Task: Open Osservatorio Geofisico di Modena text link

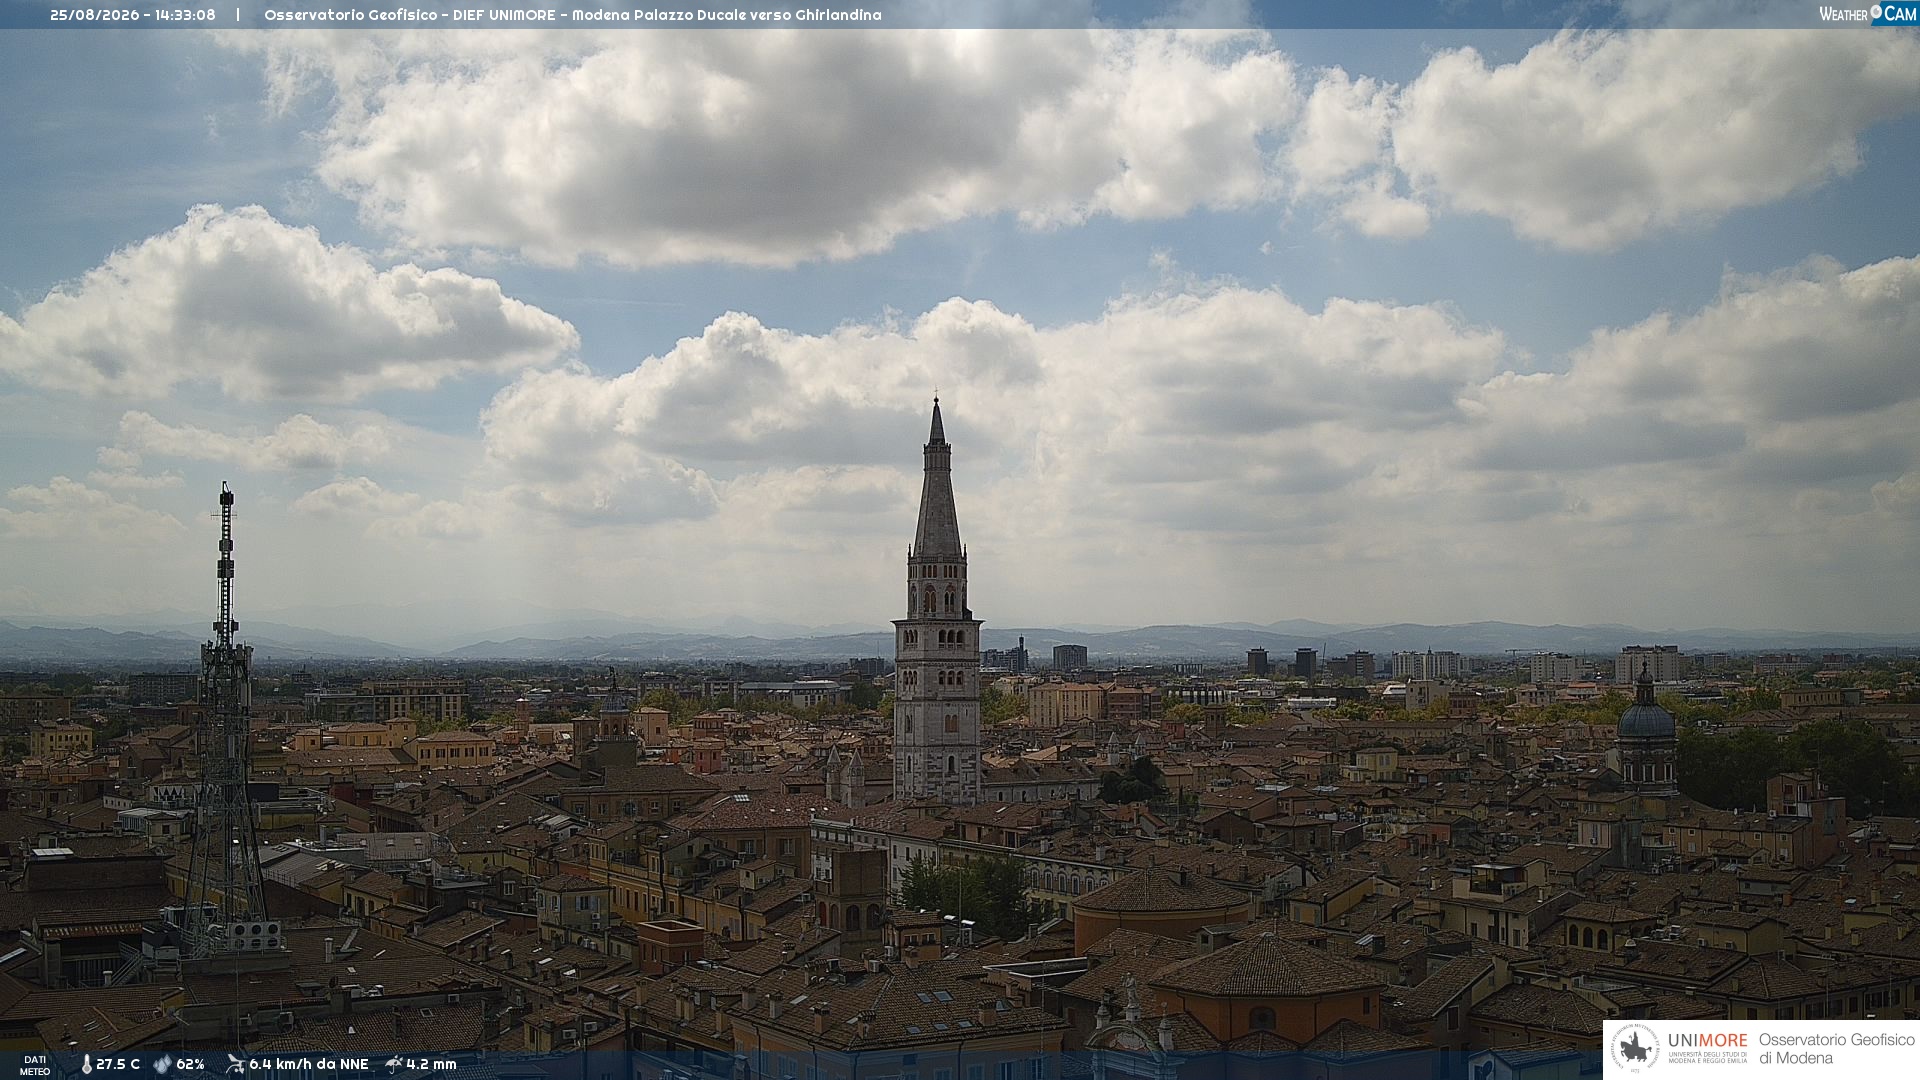Action: pos(1836,1049)
